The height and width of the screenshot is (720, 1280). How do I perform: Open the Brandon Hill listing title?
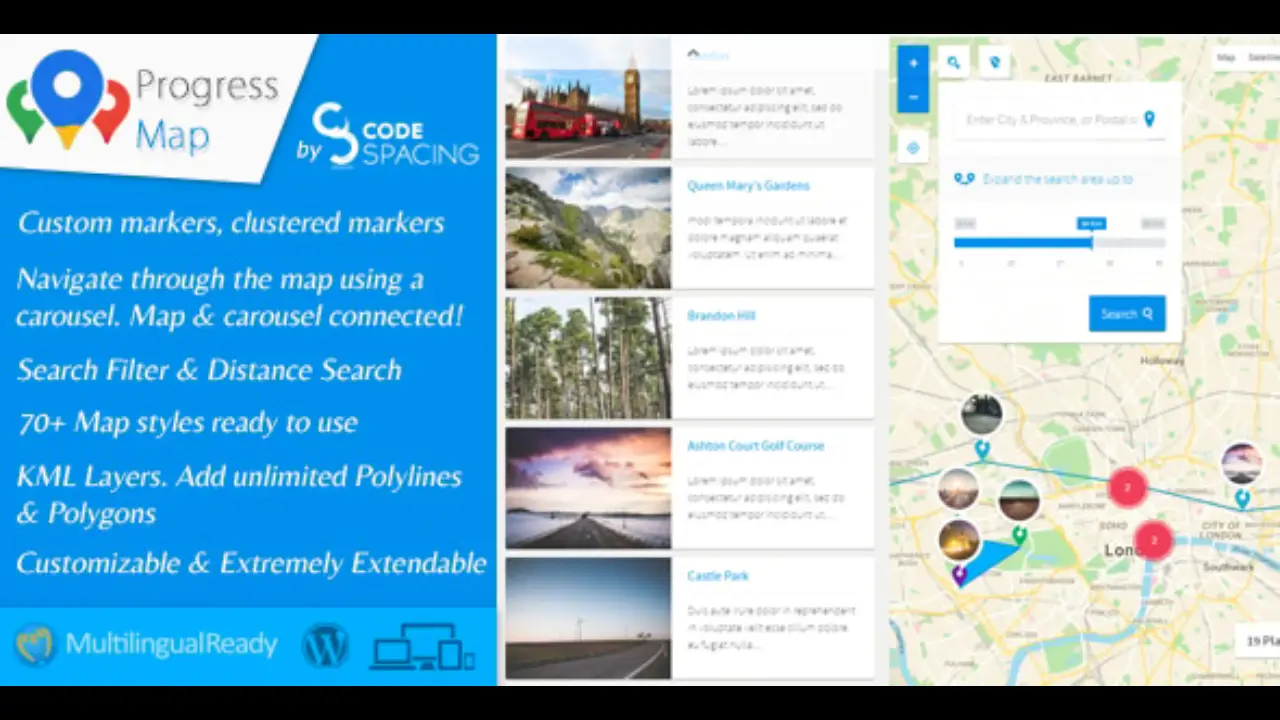(720, 316)
